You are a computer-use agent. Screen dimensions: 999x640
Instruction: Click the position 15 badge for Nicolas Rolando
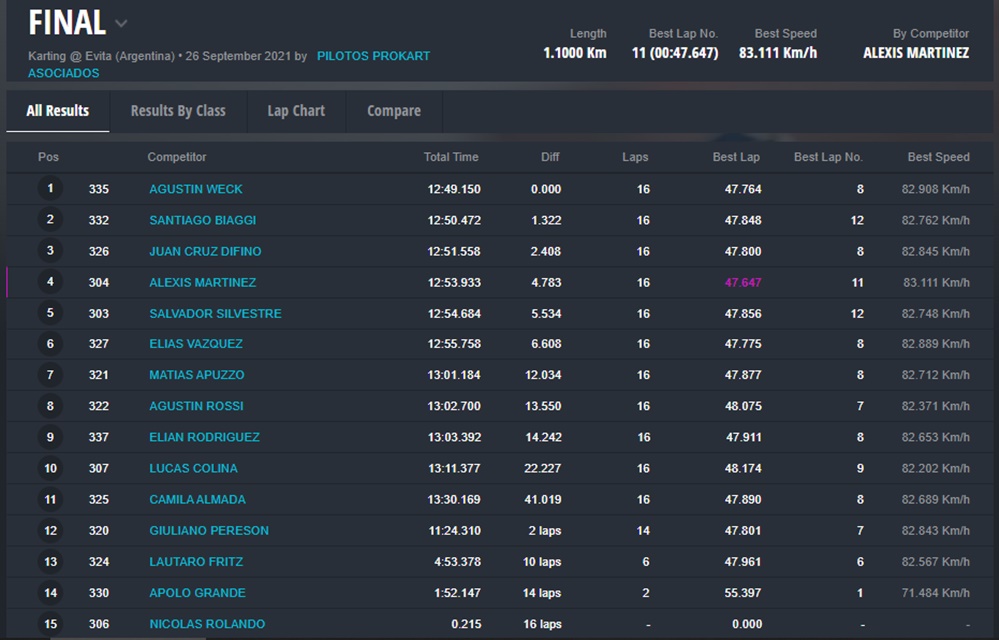pos(50,624)
